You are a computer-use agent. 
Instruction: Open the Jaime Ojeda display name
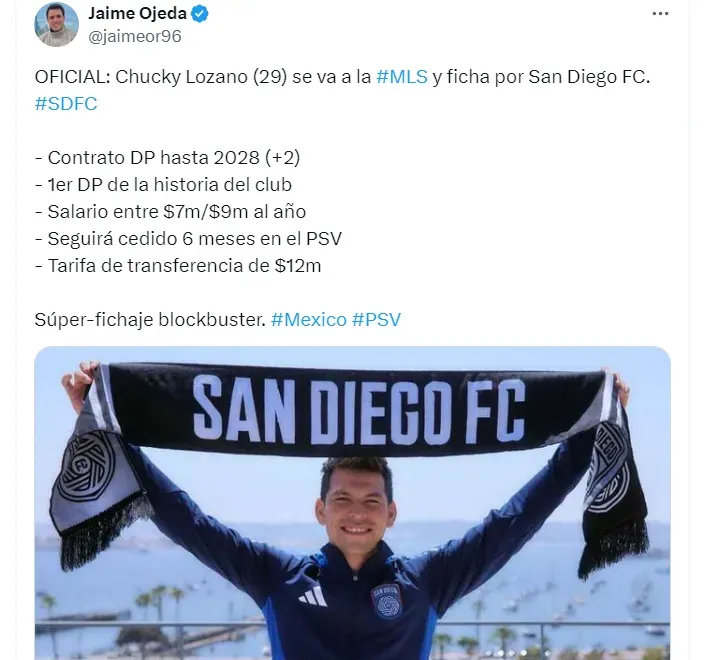137,13
